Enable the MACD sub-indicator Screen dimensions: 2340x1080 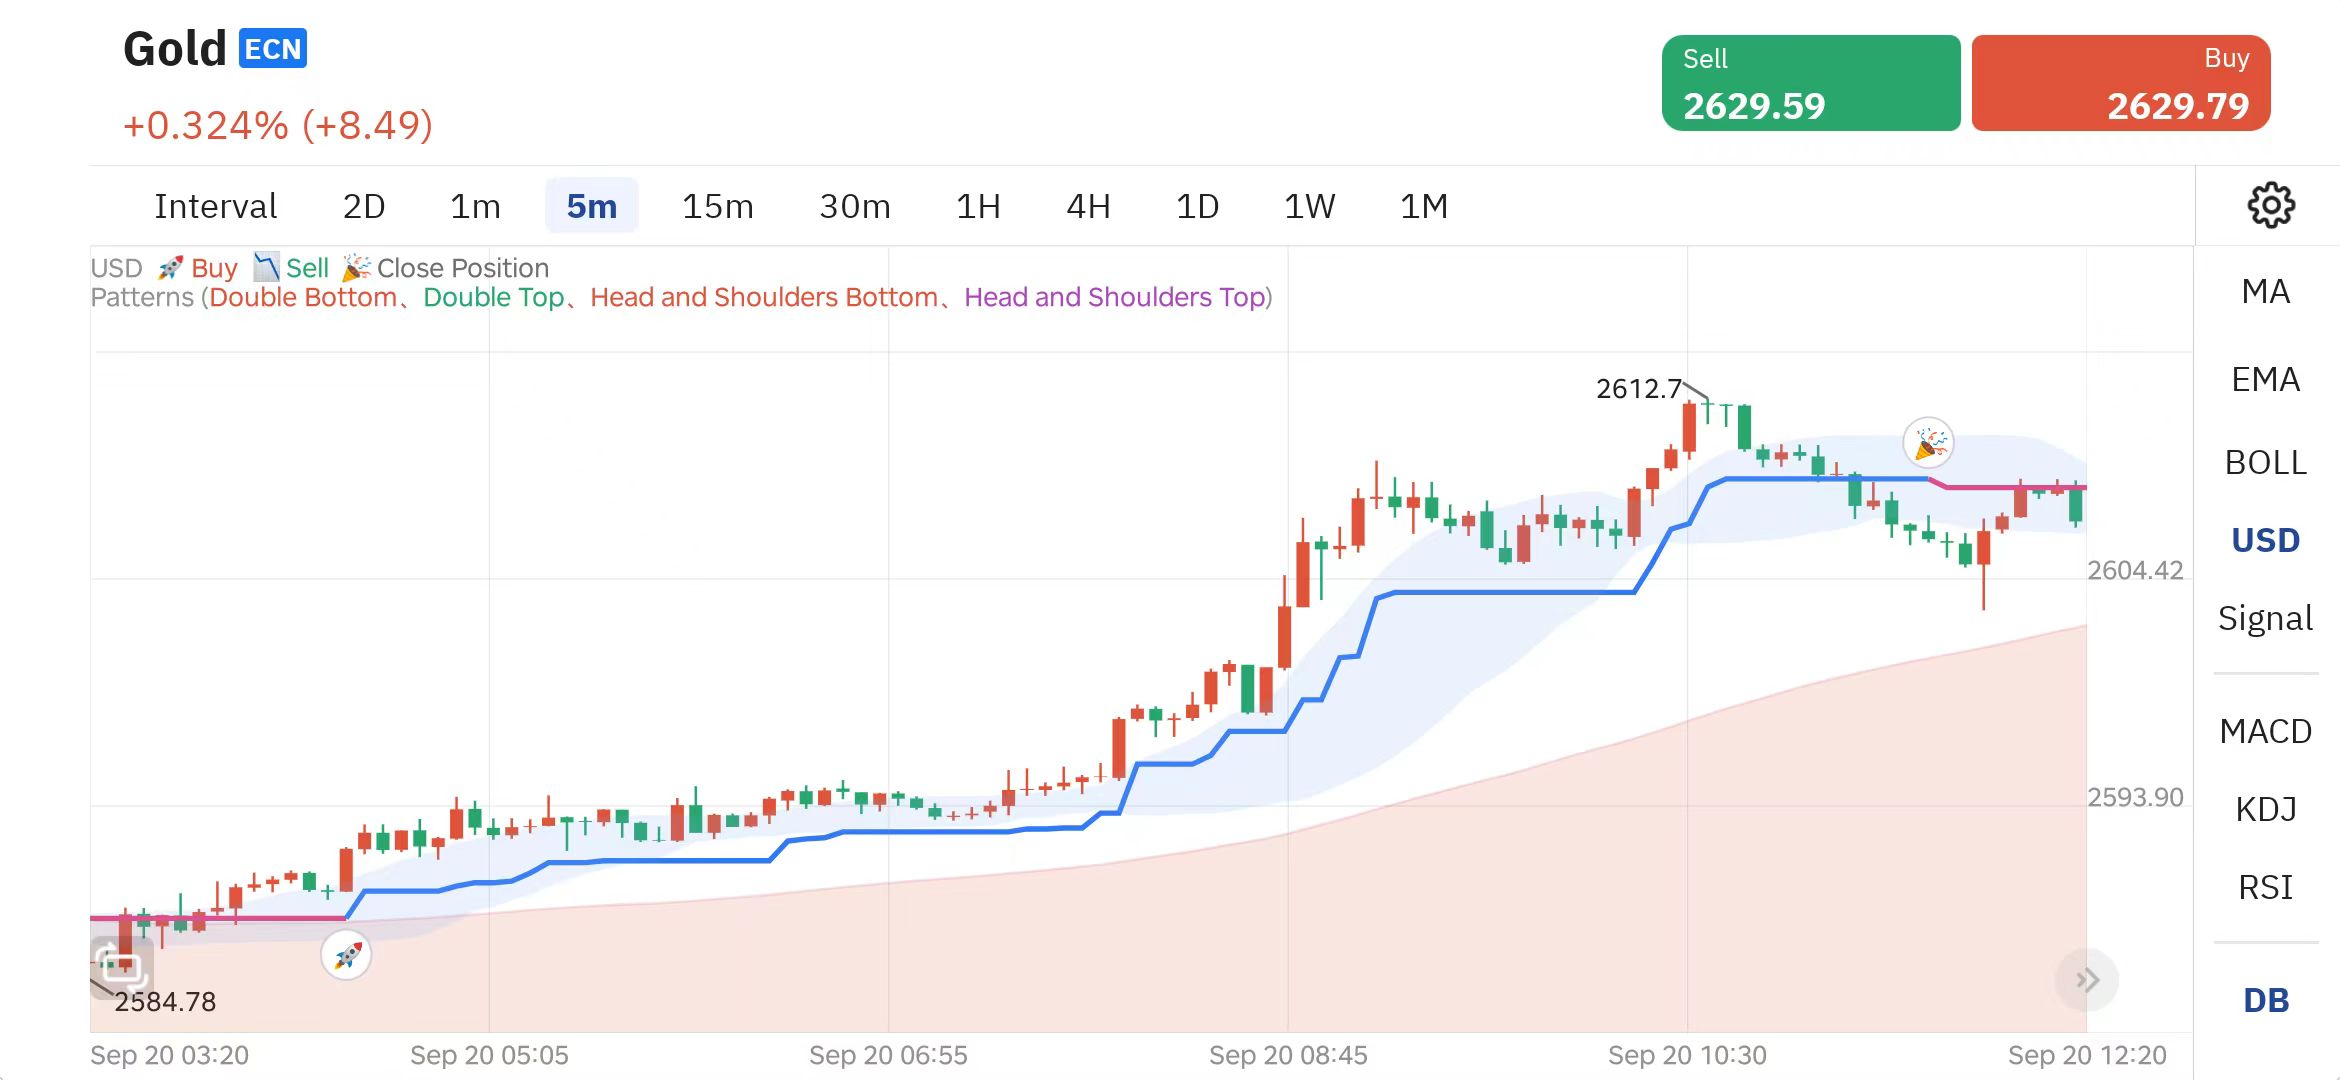[2265, 731]
